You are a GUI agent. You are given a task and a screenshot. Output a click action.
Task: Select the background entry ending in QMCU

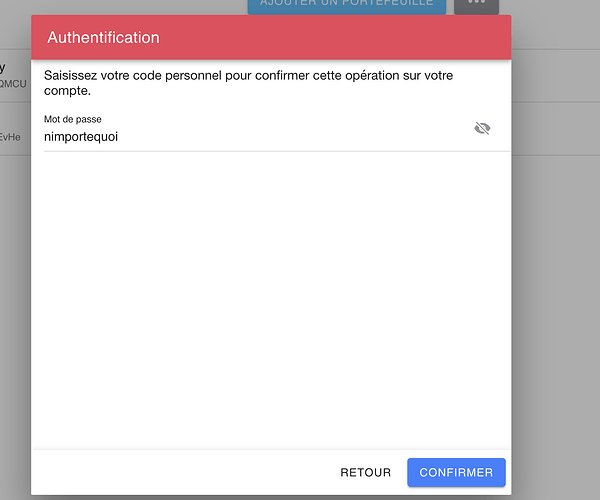click(x=12, y=84)
